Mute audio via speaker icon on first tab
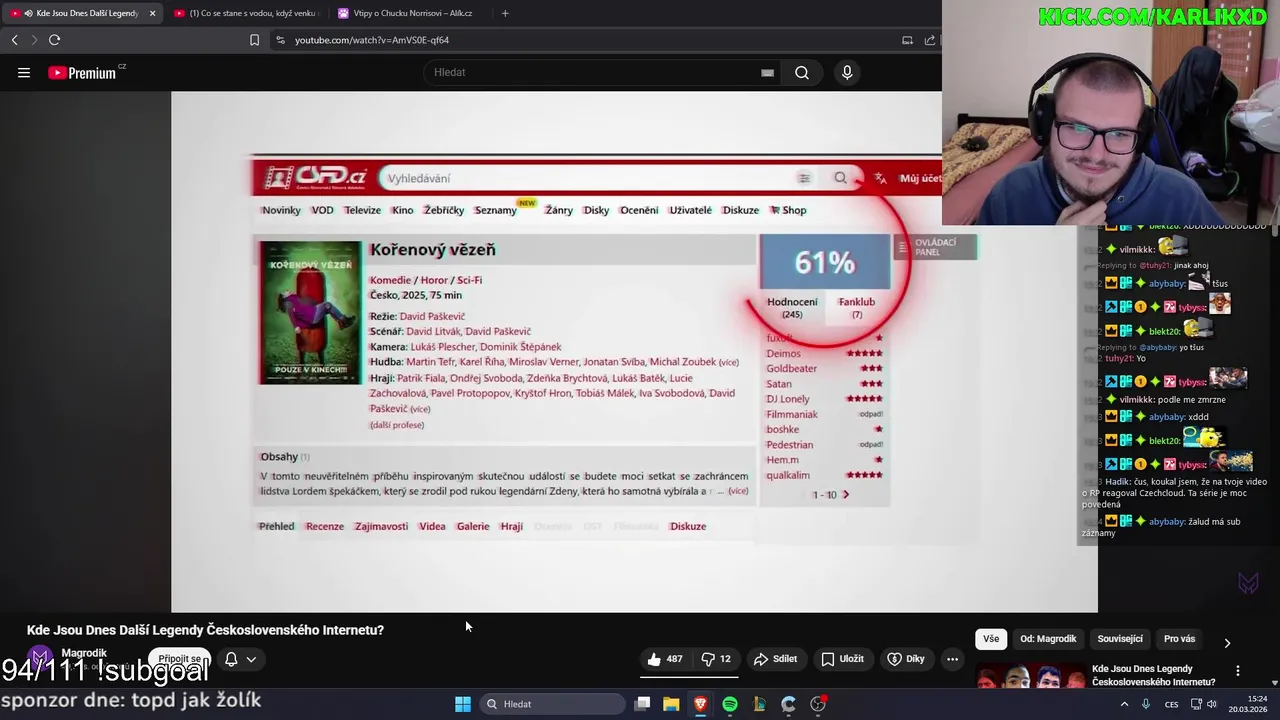 (27, 13)
